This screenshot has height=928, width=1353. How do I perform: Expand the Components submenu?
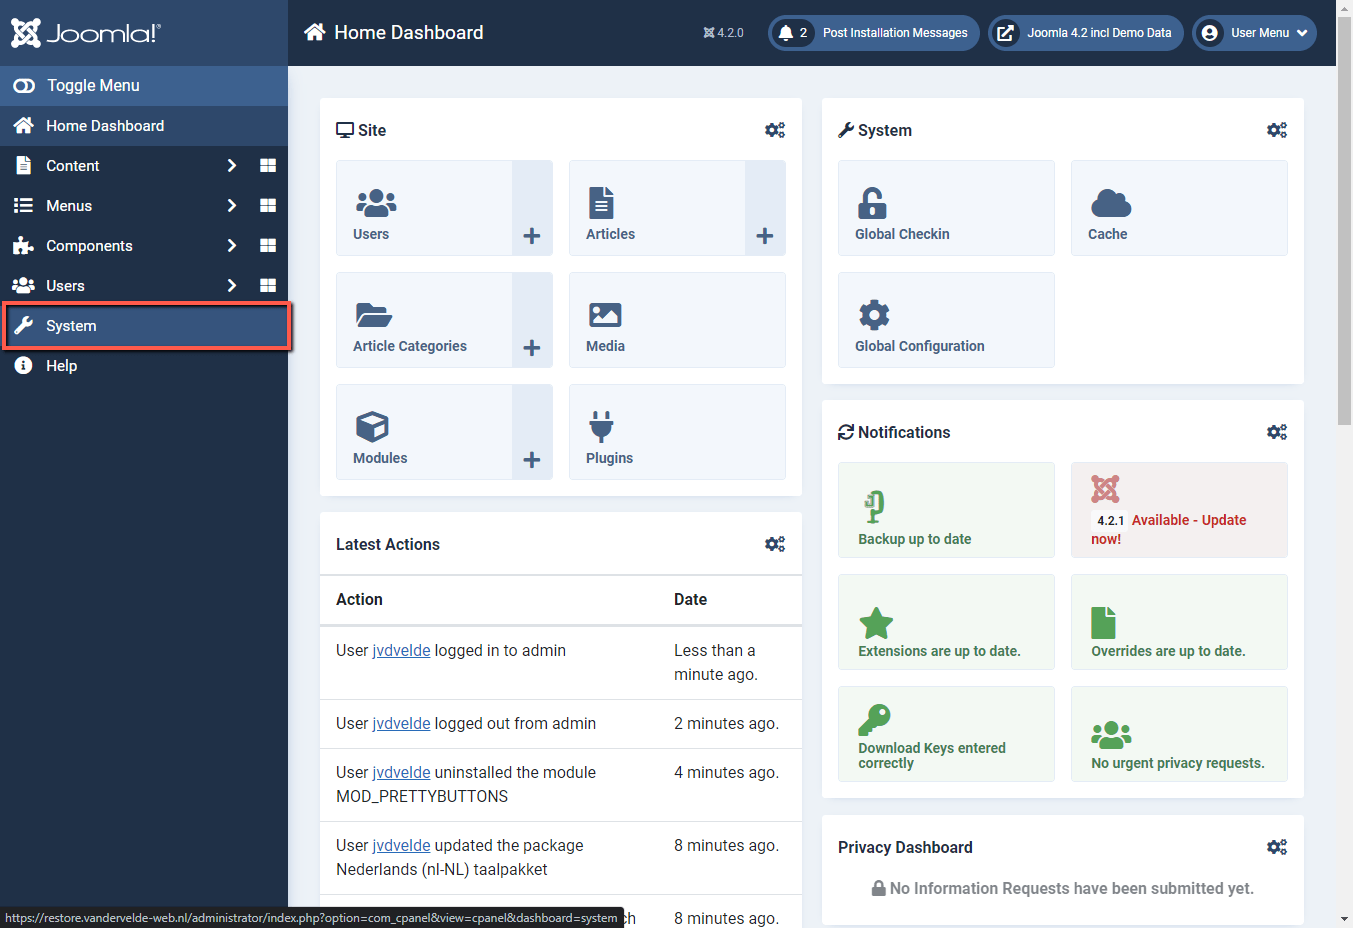coord(231,245)
